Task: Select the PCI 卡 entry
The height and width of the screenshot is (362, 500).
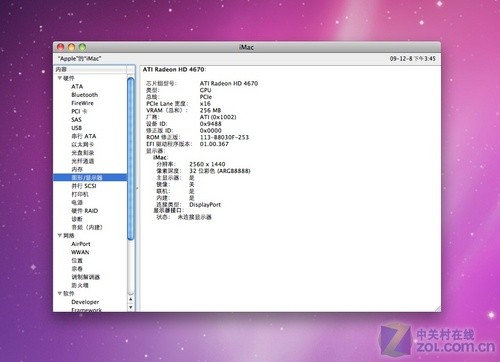Action: click(x=79, y=111)
